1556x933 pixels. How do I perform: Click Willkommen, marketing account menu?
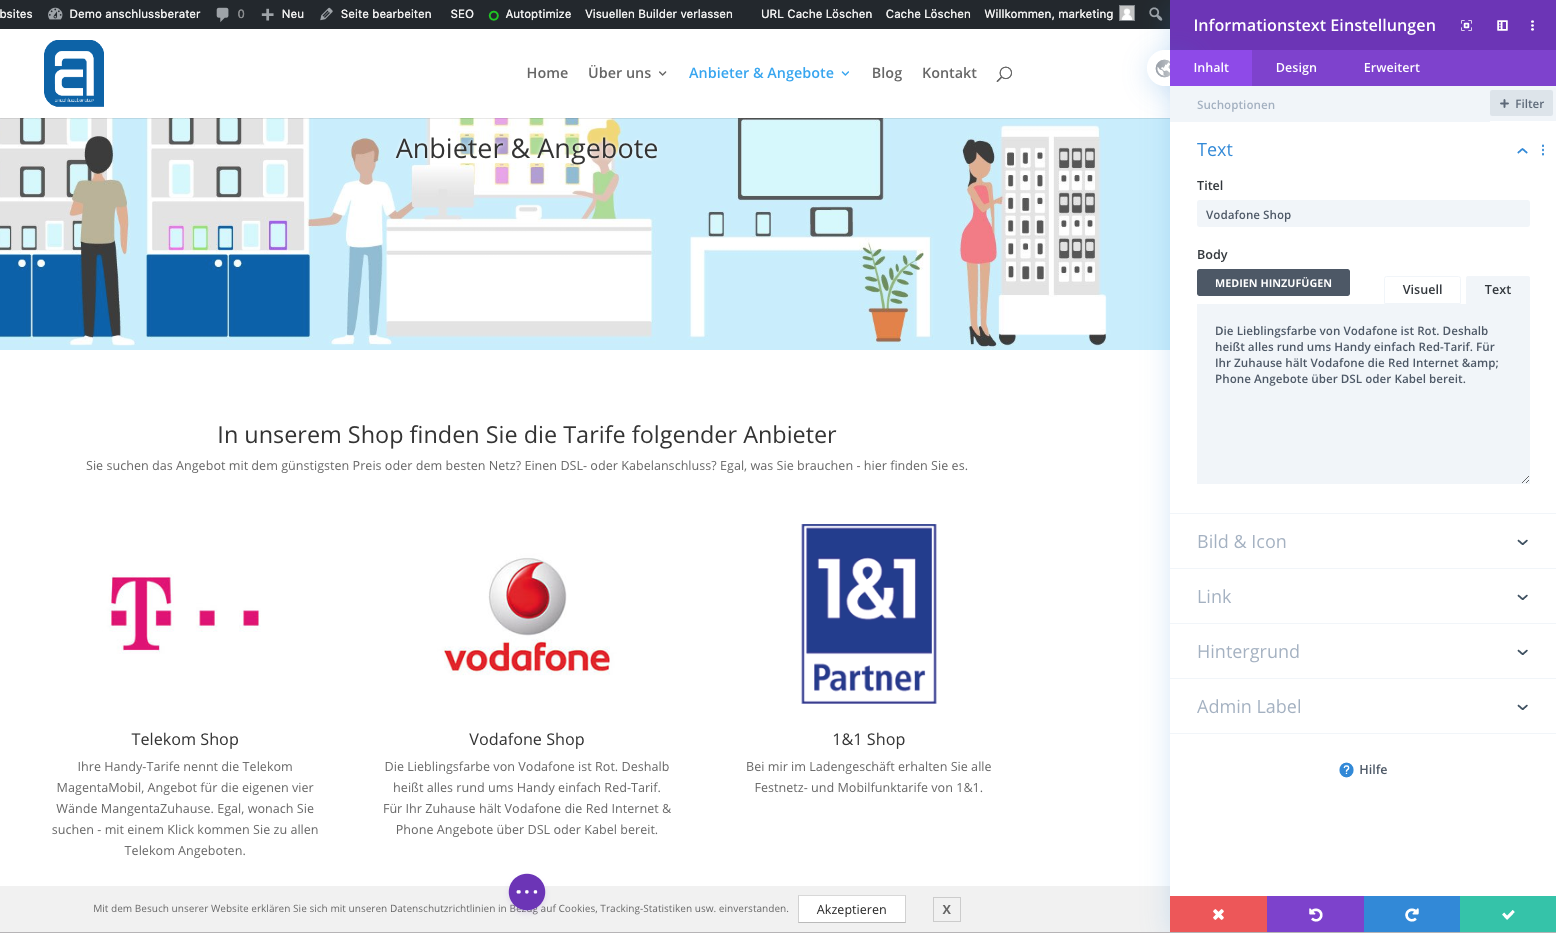[1059, 14]
